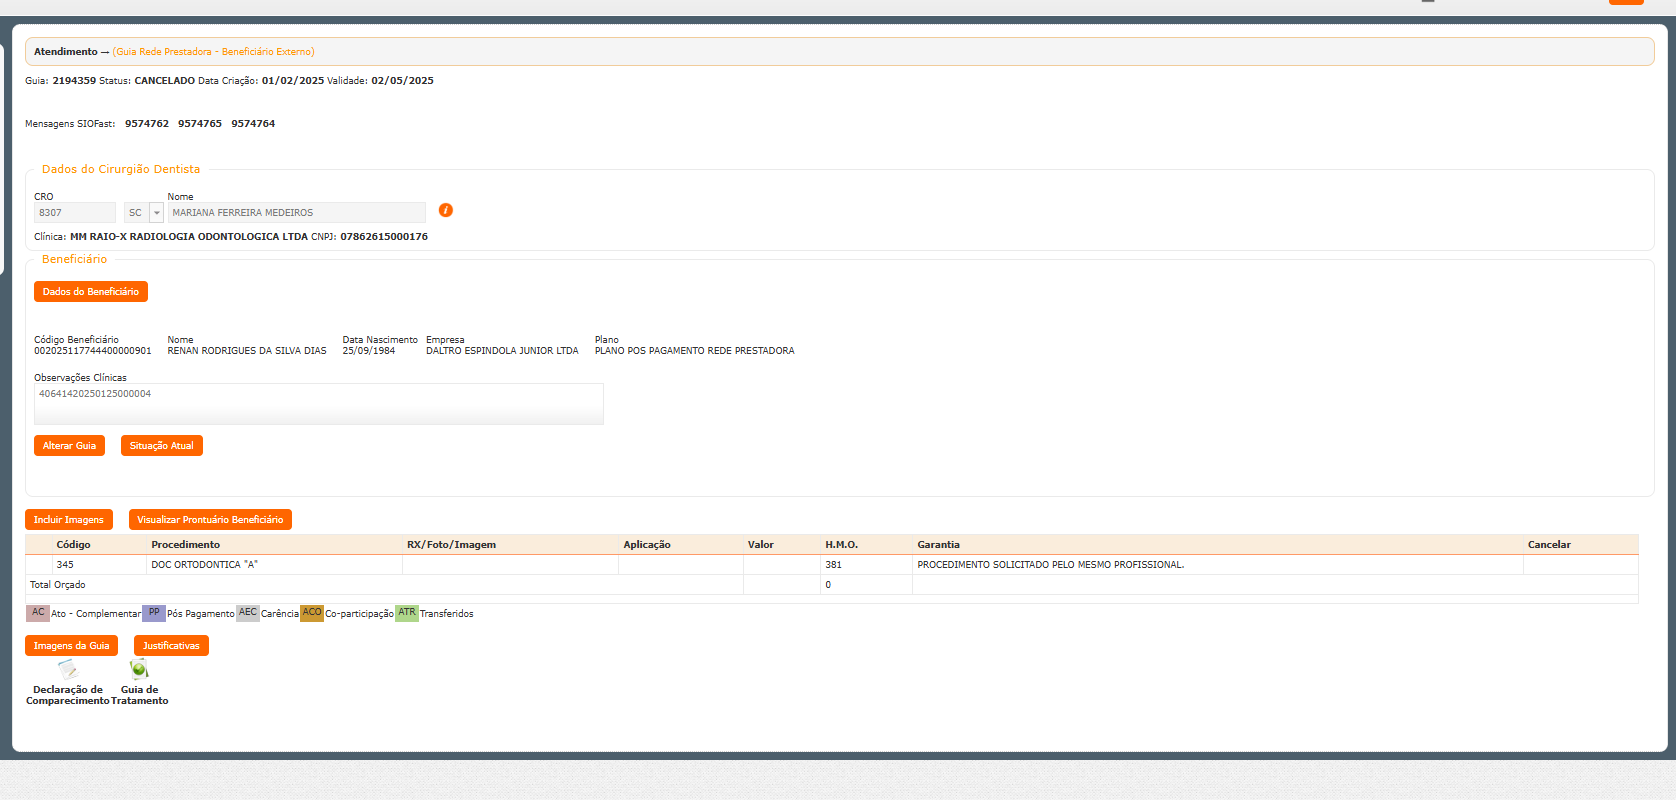Open SIOFast message 9574765
Image resolution: width=1676 pixels, height=800 pixels.
click(200, 124)
